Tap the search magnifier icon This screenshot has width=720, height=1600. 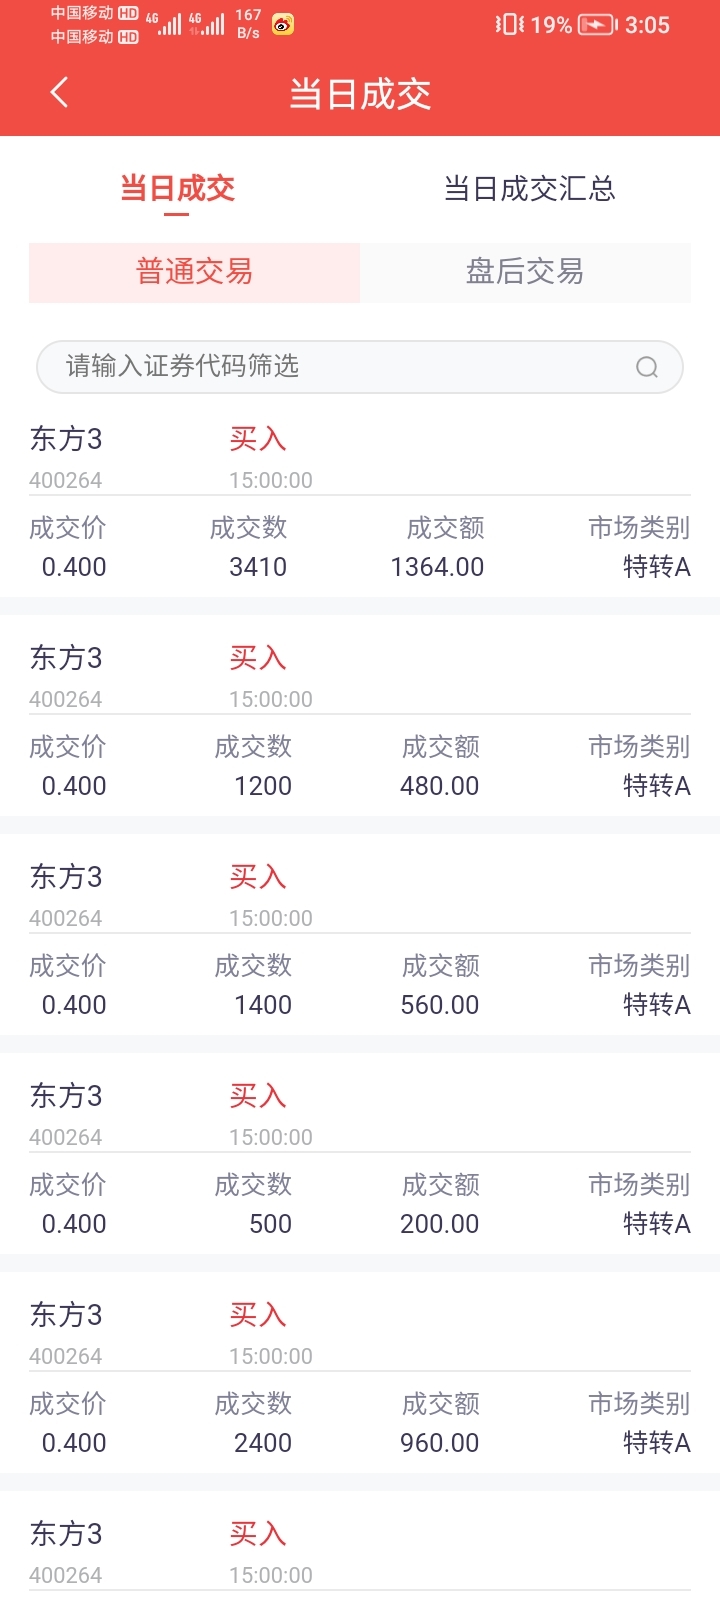647,367
